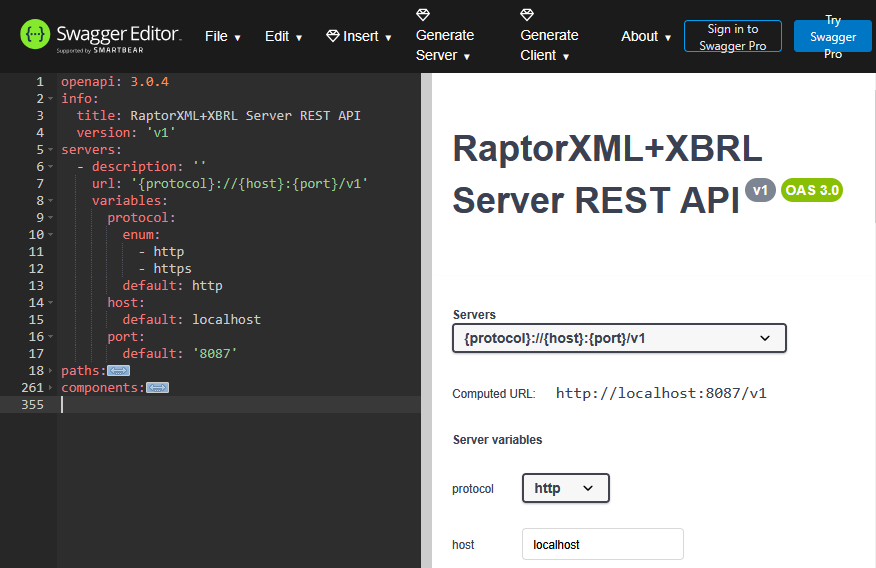Click the folded paths placeholder icon
The height and width of the screenshot is (568, 876).
pos(118,371)
